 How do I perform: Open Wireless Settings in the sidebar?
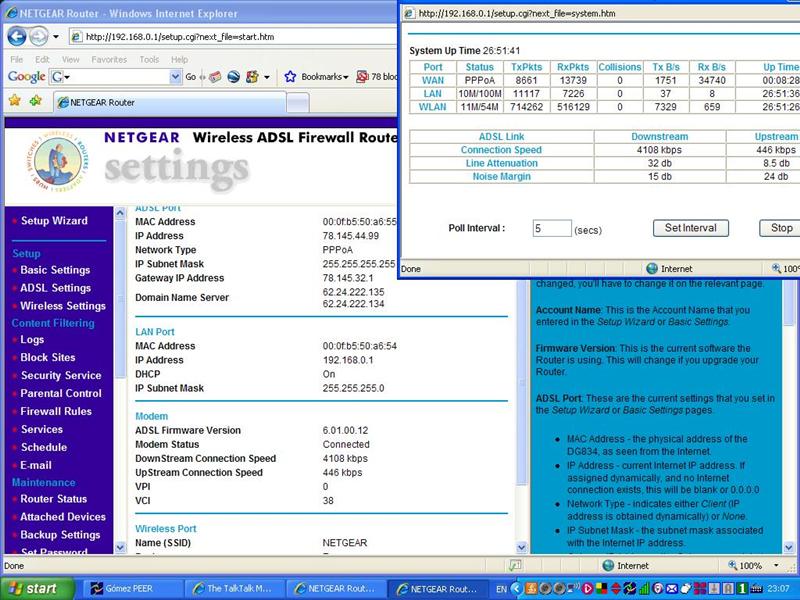[x=63, y=306]
